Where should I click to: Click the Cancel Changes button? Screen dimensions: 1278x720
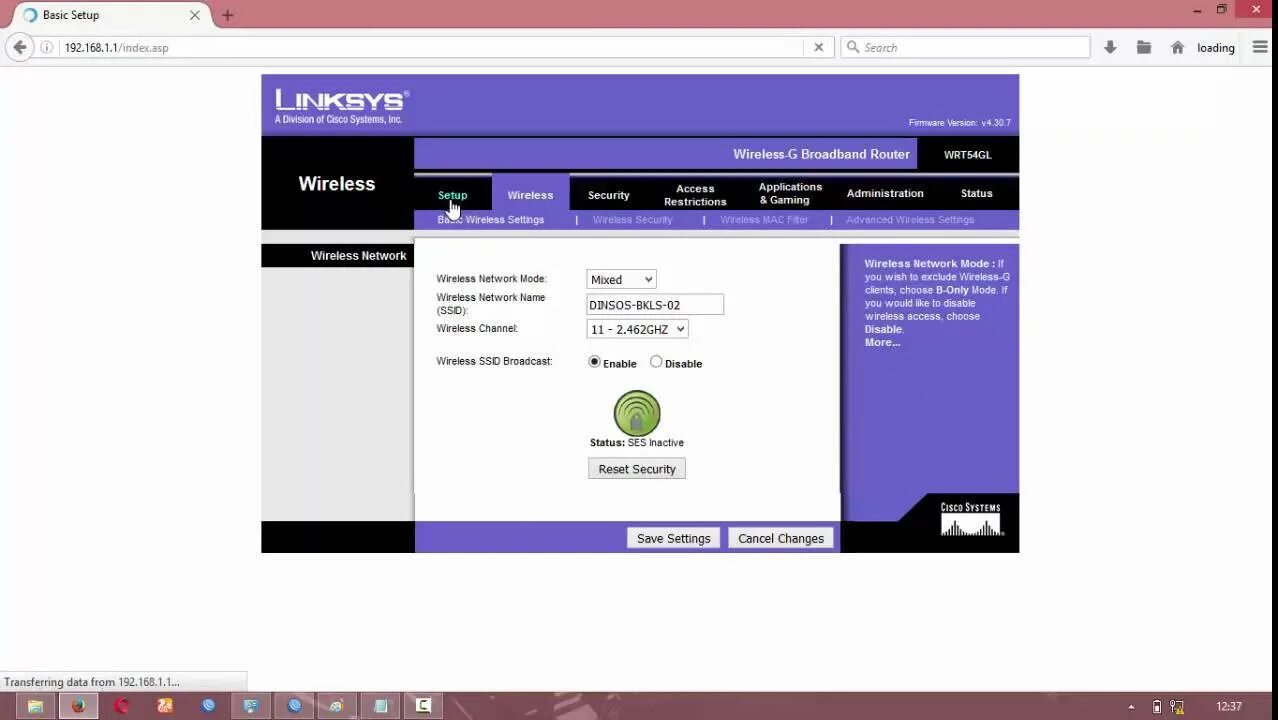[781, 538]
